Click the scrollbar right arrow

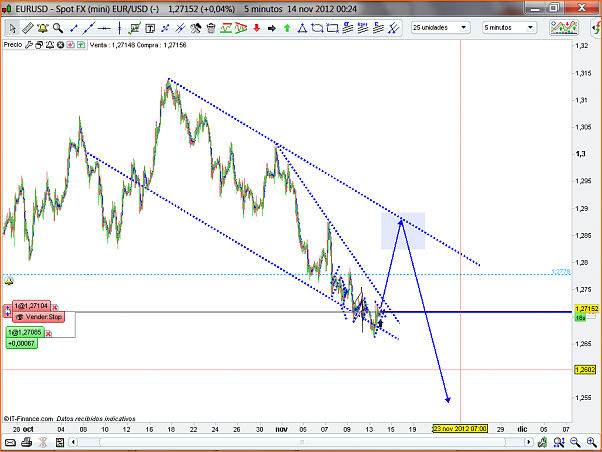tap(529, 442)
